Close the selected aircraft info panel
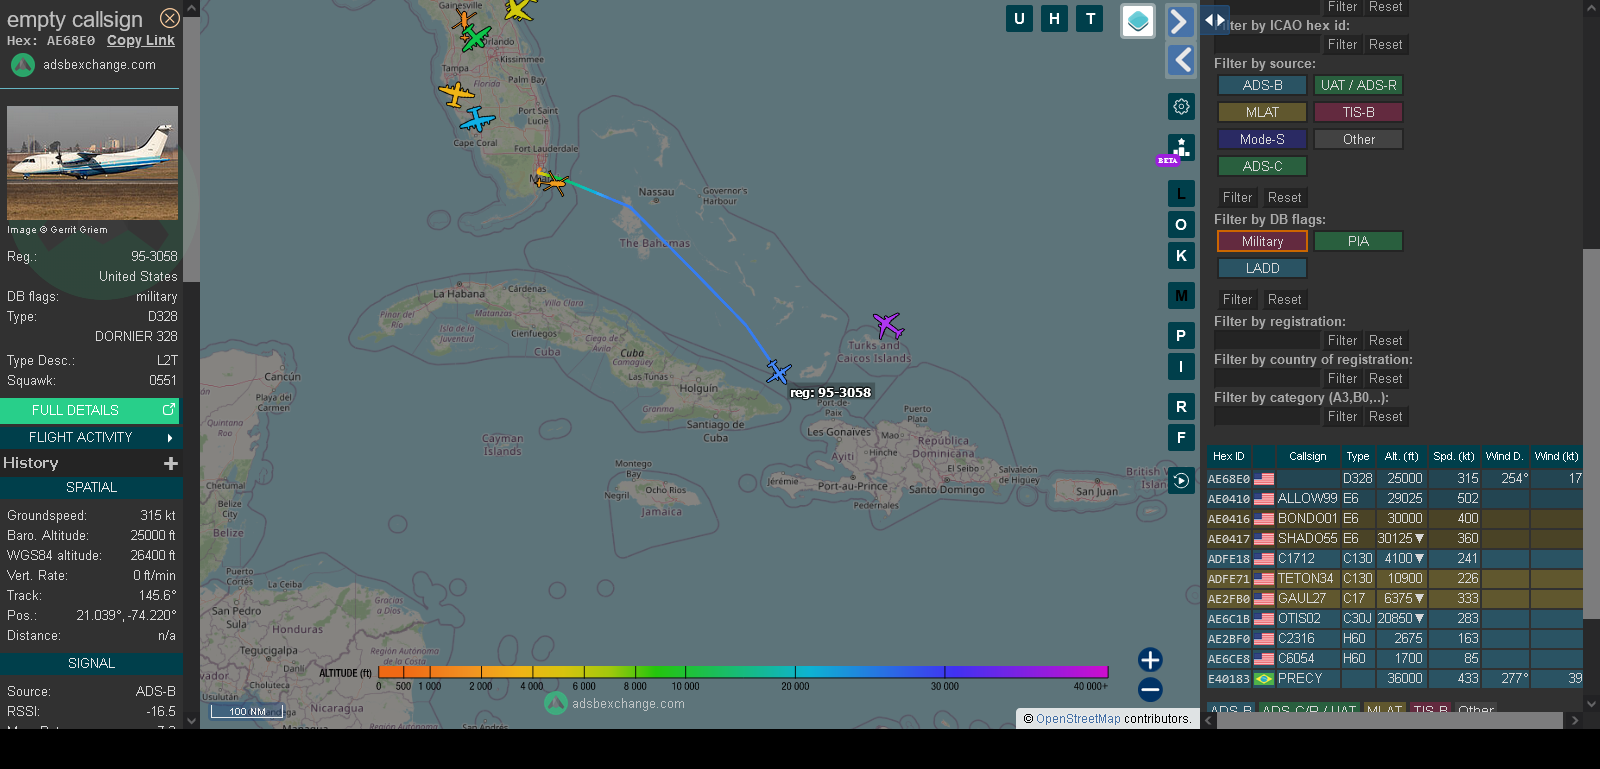This screenshot has height=769, width=1600. [170, 18]
